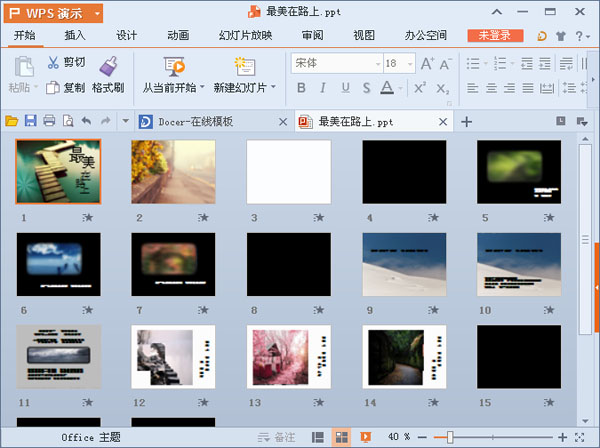The height and width of the screenshot is (448, 600).
Task: Open the WPS 演示 application menu dropdown
Action: click(x=97, y=14)
